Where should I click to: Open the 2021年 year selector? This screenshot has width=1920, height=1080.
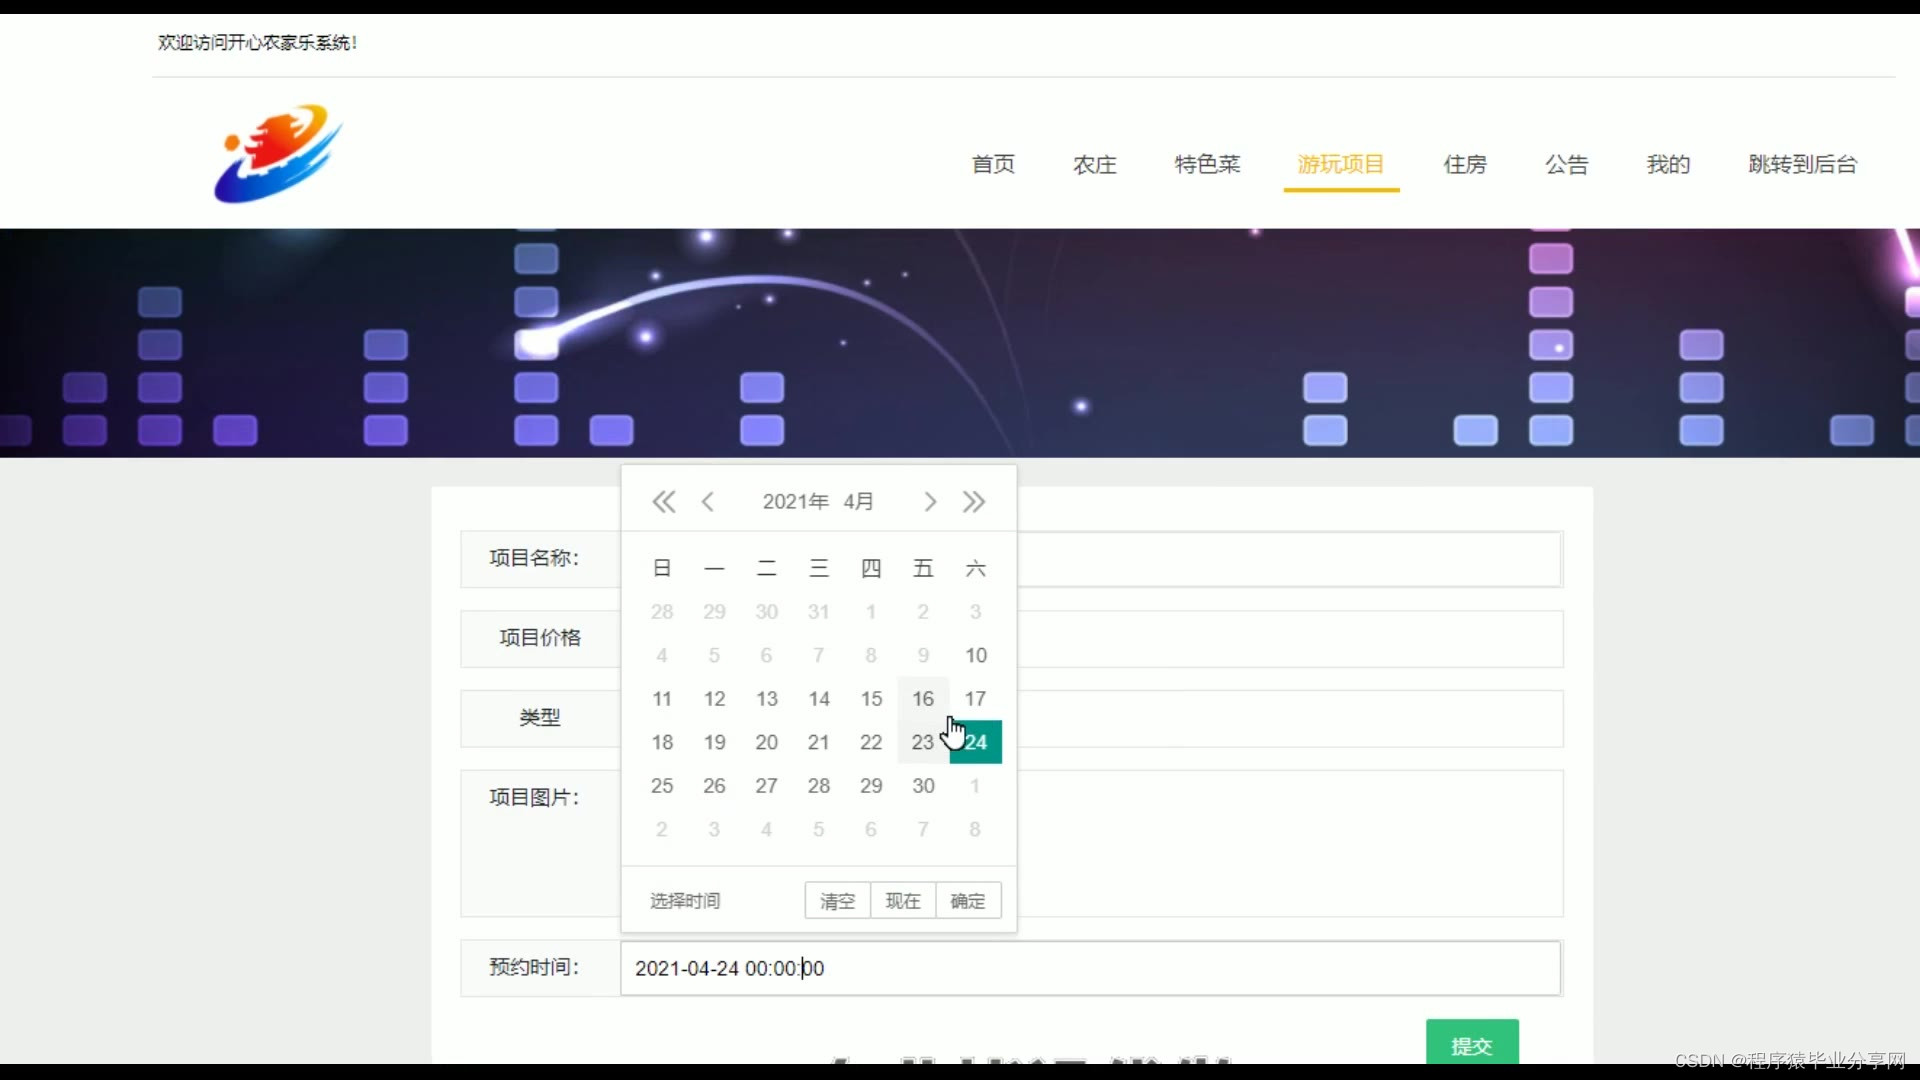point(795,502)
